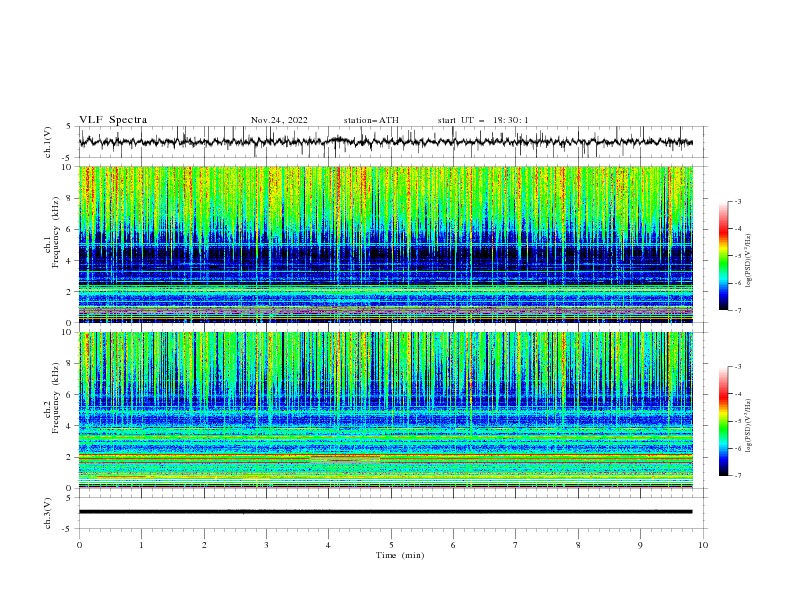
Task: Click the ch.2 frequency axis "2" tick
Action: 70,457
